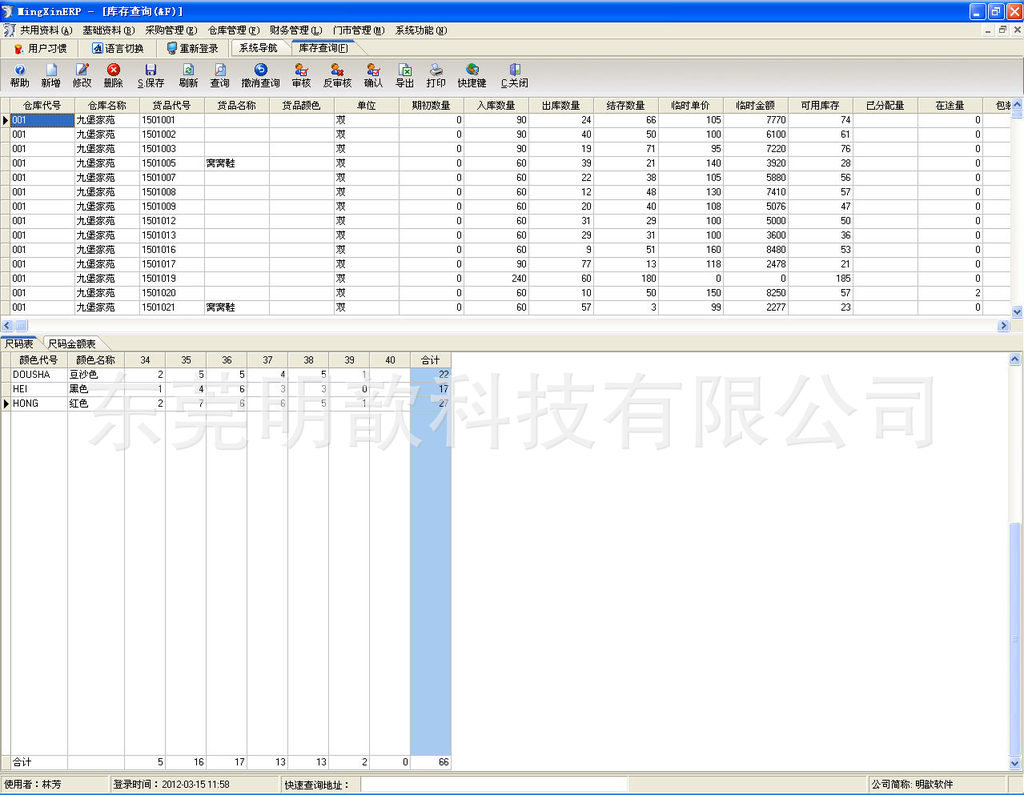Click the 临时金额 value 8480

[756, 250]
